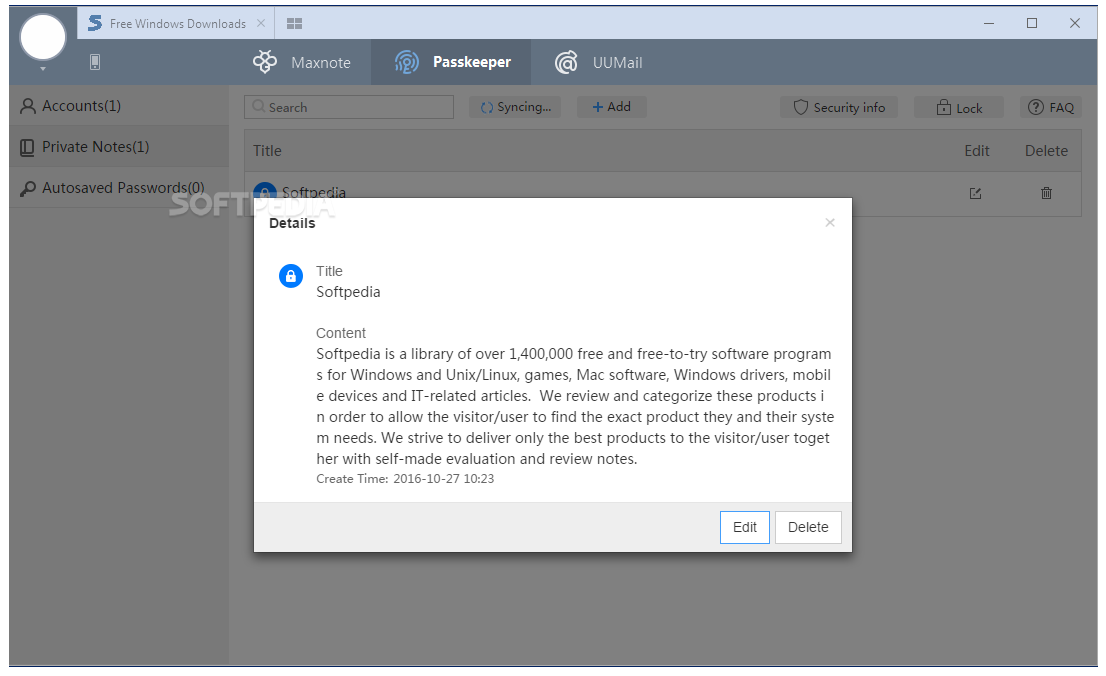Viewport: 1106px width, 676px height.
Task: Click the Syncing... button
Action: (x=515, y=107)
